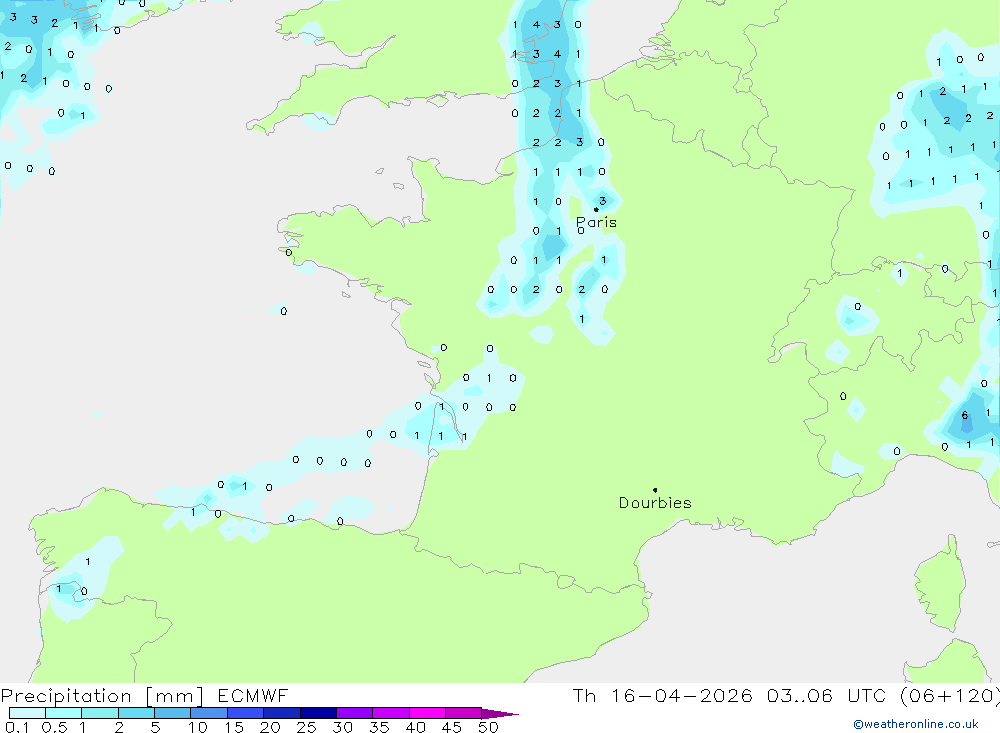
Task: Select the Dourbies marker dot
Action: click(x=655, y=490)
